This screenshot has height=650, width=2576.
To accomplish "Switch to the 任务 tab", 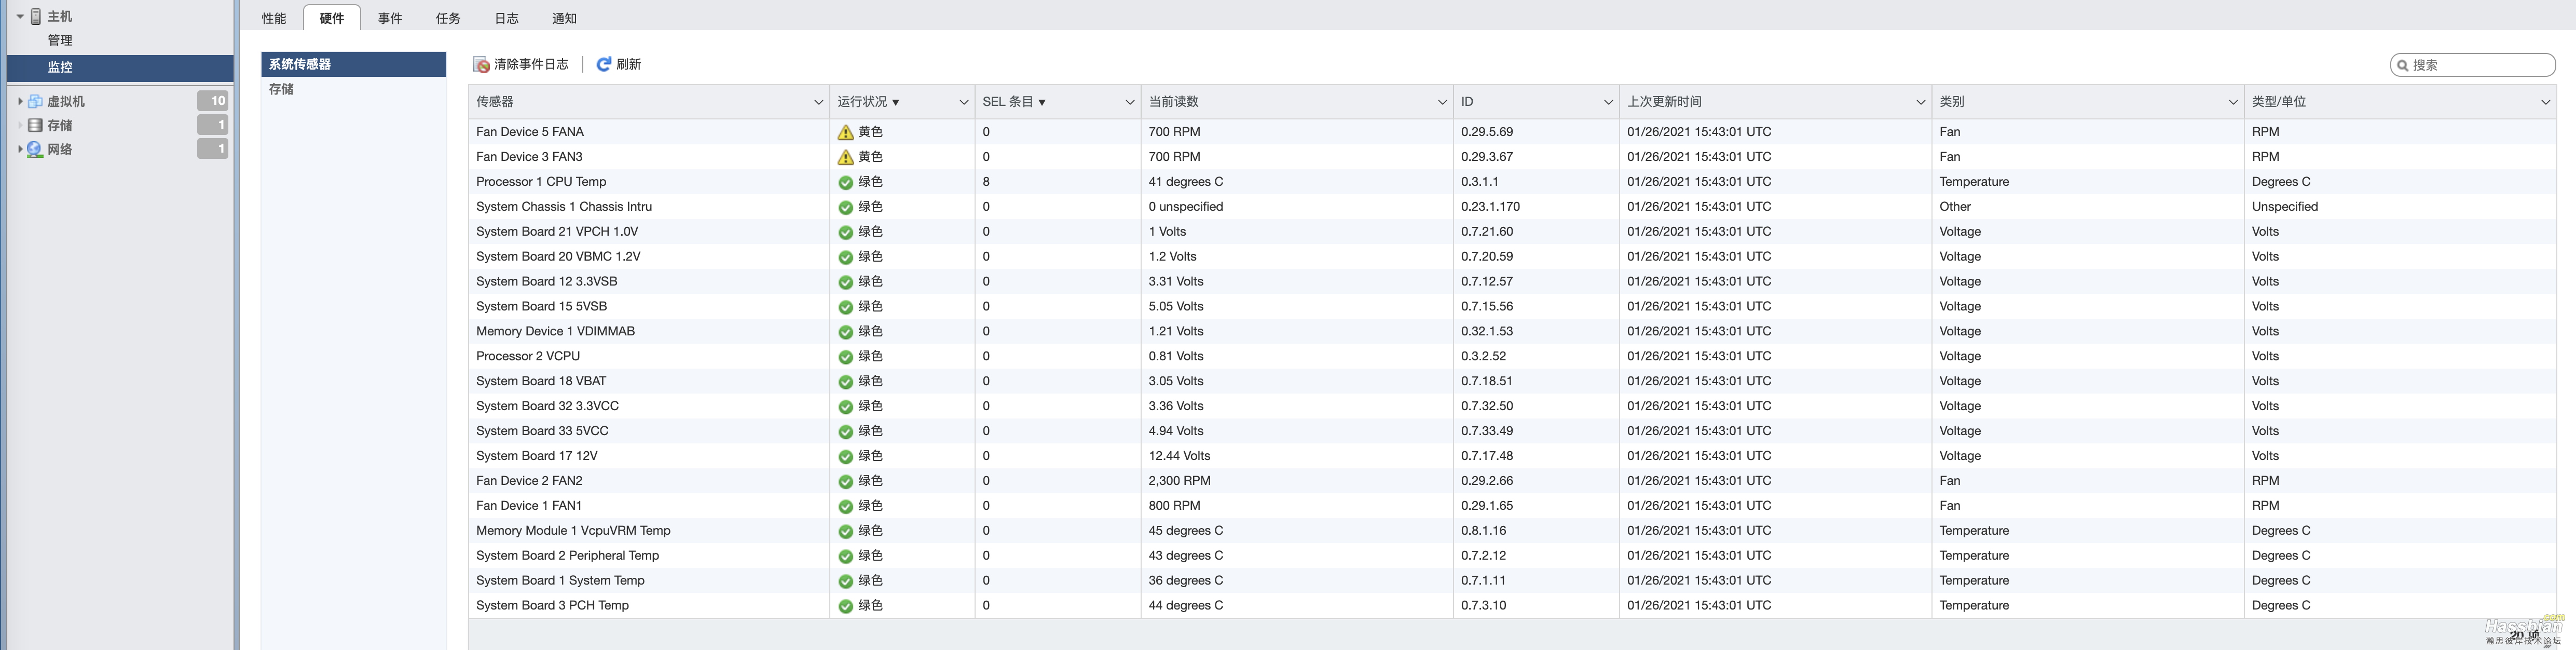I will [x=448, y=18].
